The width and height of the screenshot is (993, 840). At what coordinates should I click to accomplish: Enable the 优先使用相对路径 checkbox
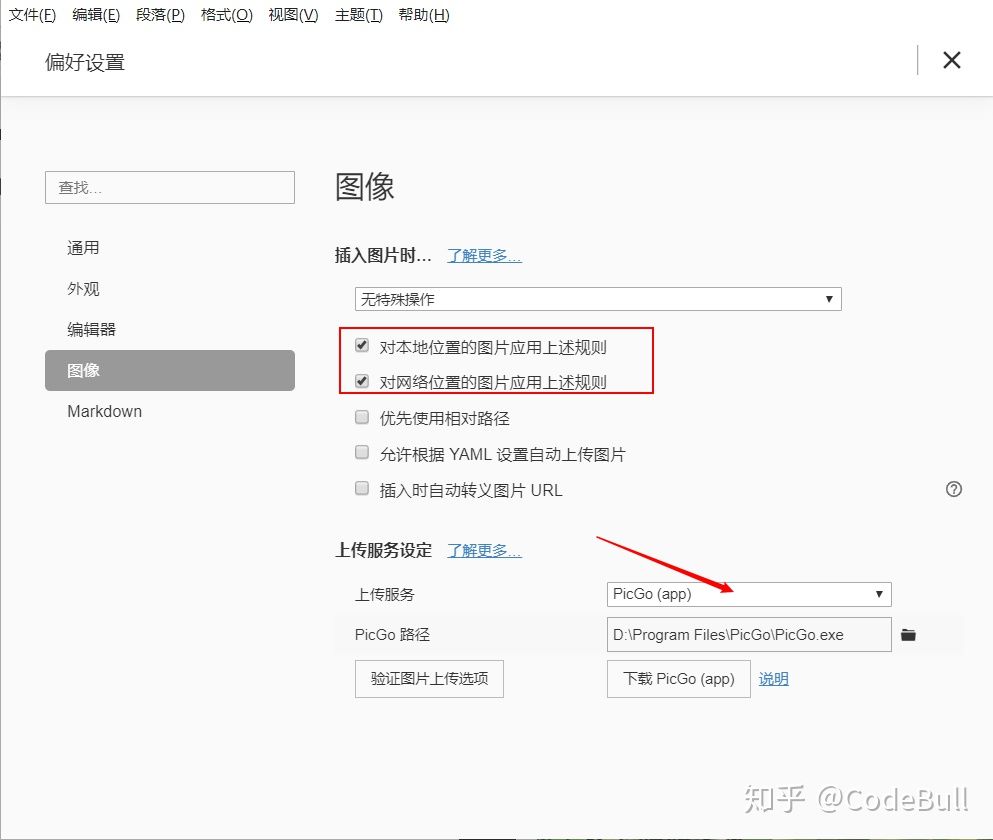[361, 417]
